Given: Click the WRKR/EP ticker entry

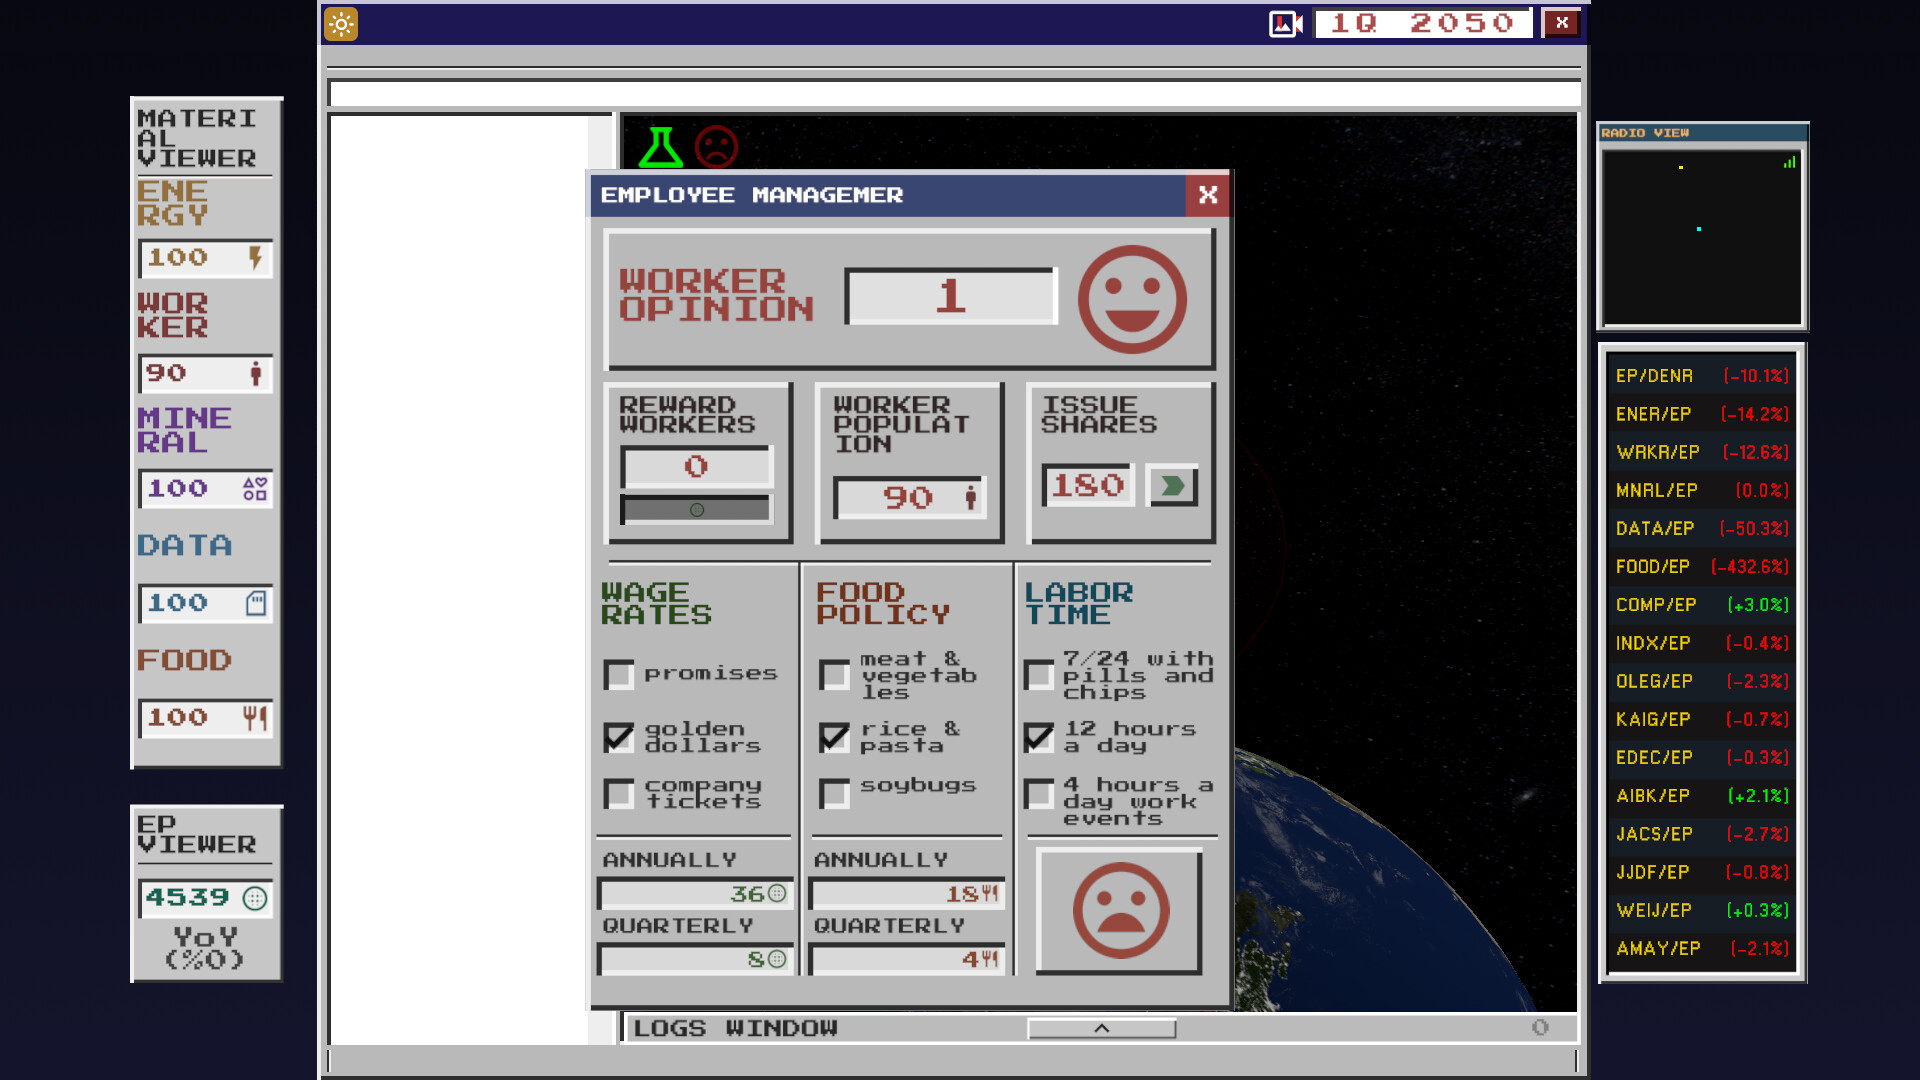Looking at the screenshot, I should click(1700, 452).
